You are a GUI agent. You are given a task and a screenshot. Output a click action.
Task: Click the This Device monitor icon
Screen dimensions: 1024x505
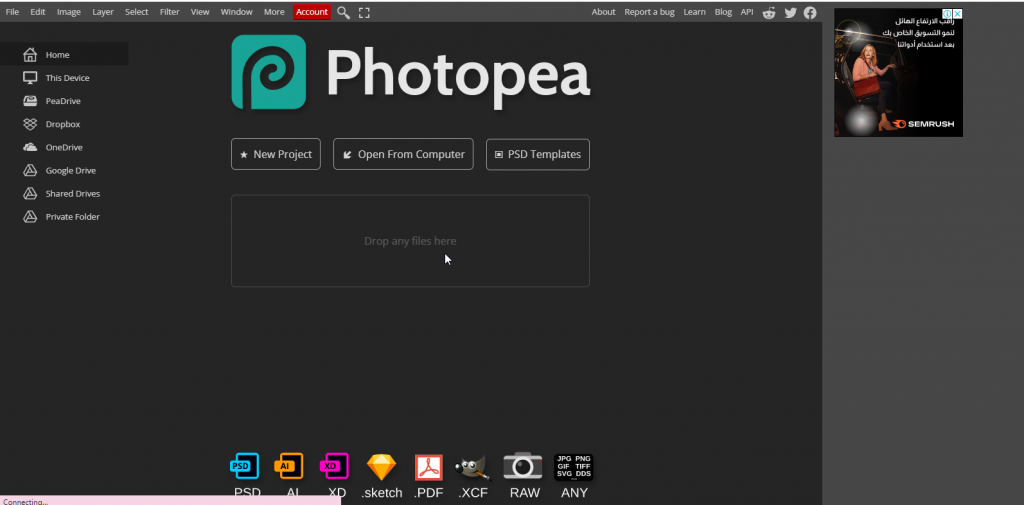pos(30,78)
